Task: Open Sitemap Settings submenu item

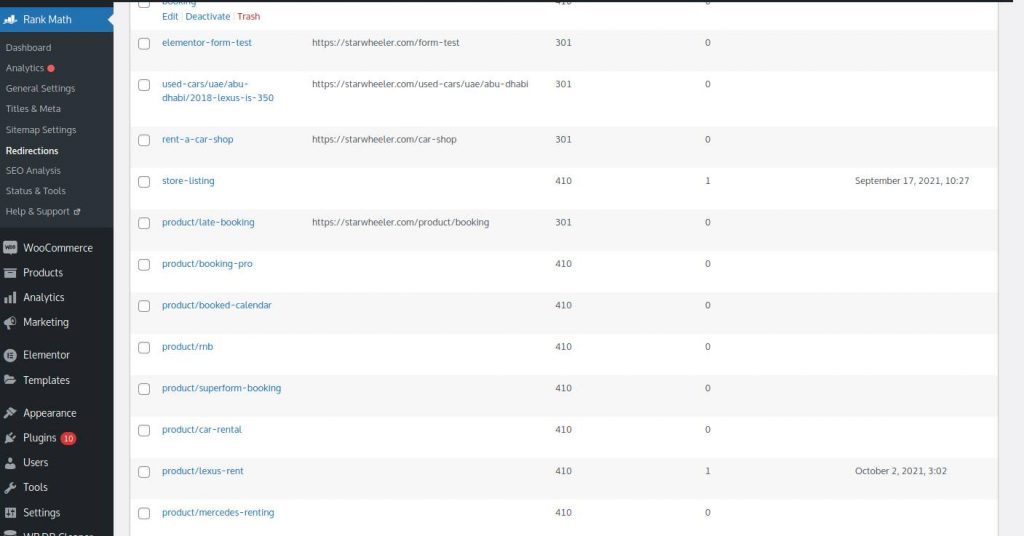Action: click(41, 130)
